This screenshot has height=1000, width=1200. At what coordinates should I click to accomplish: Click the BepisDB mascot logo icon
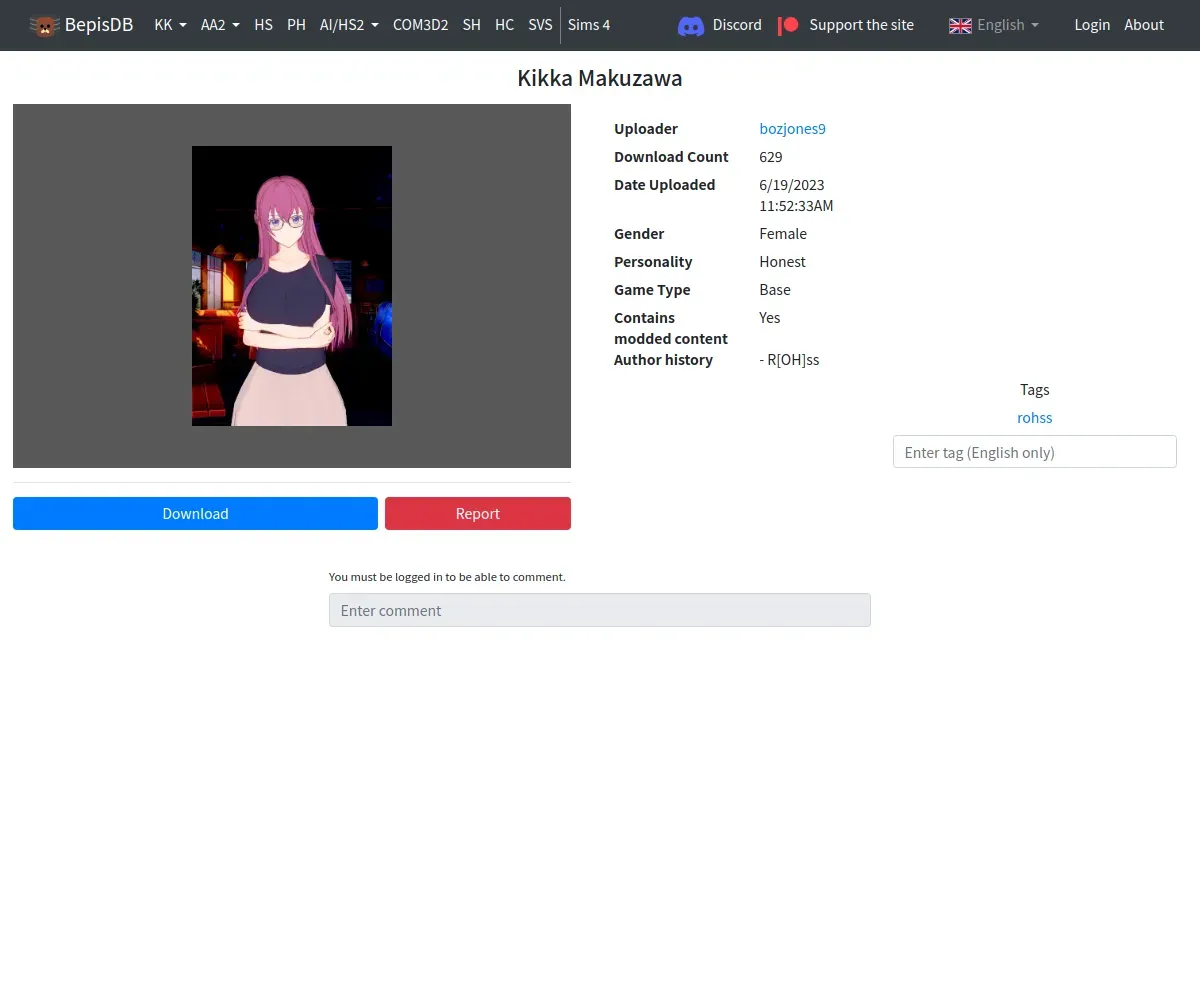(x=44, y=25)
